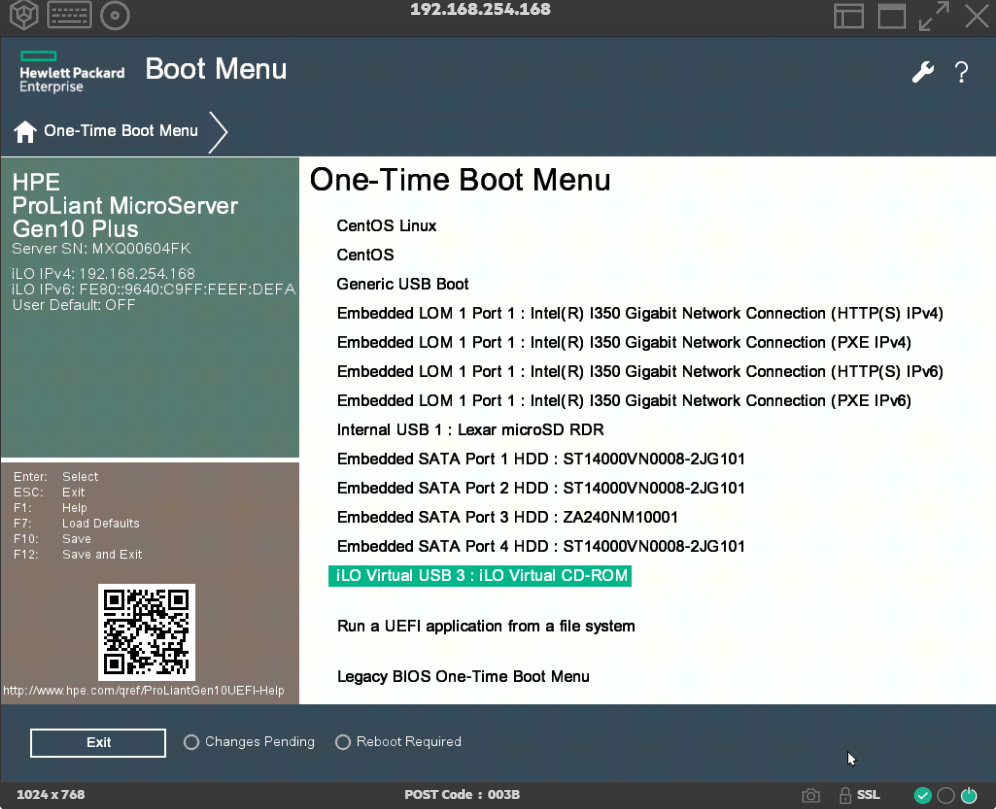Click the QR code help image
The height and width of the screenshot is (809, 996).
146,632
